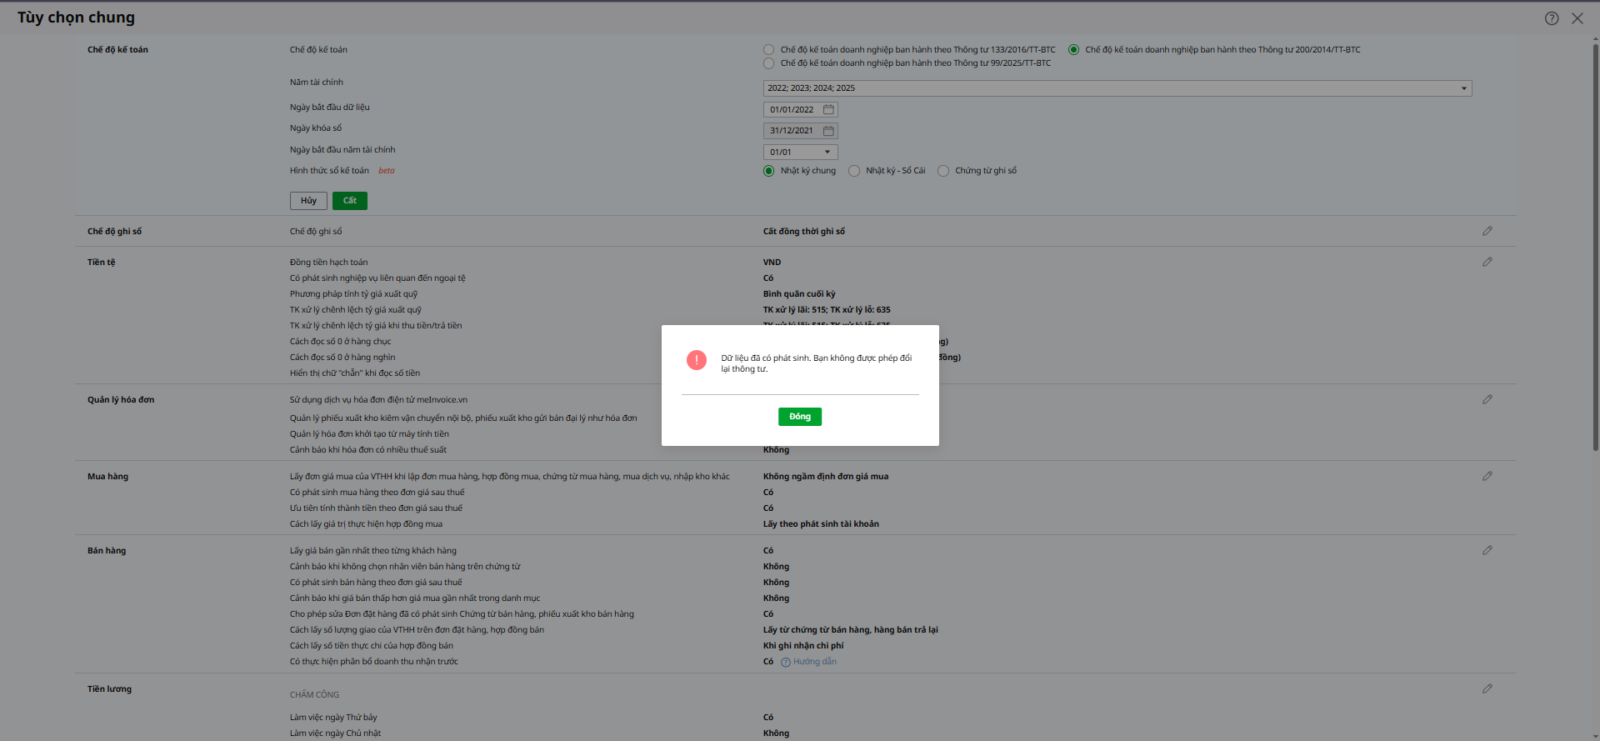Select Thông tư 133/2016/TT-BTC accounting regime
This screenshot has width=1600, height=741.
pyautogui.click(x=769, y=50)
